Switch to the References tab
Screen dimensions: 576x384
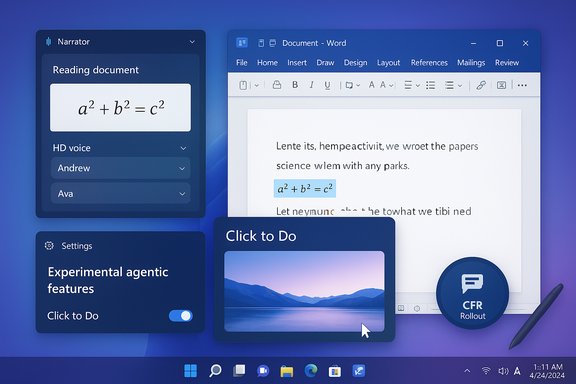point(429,63)
